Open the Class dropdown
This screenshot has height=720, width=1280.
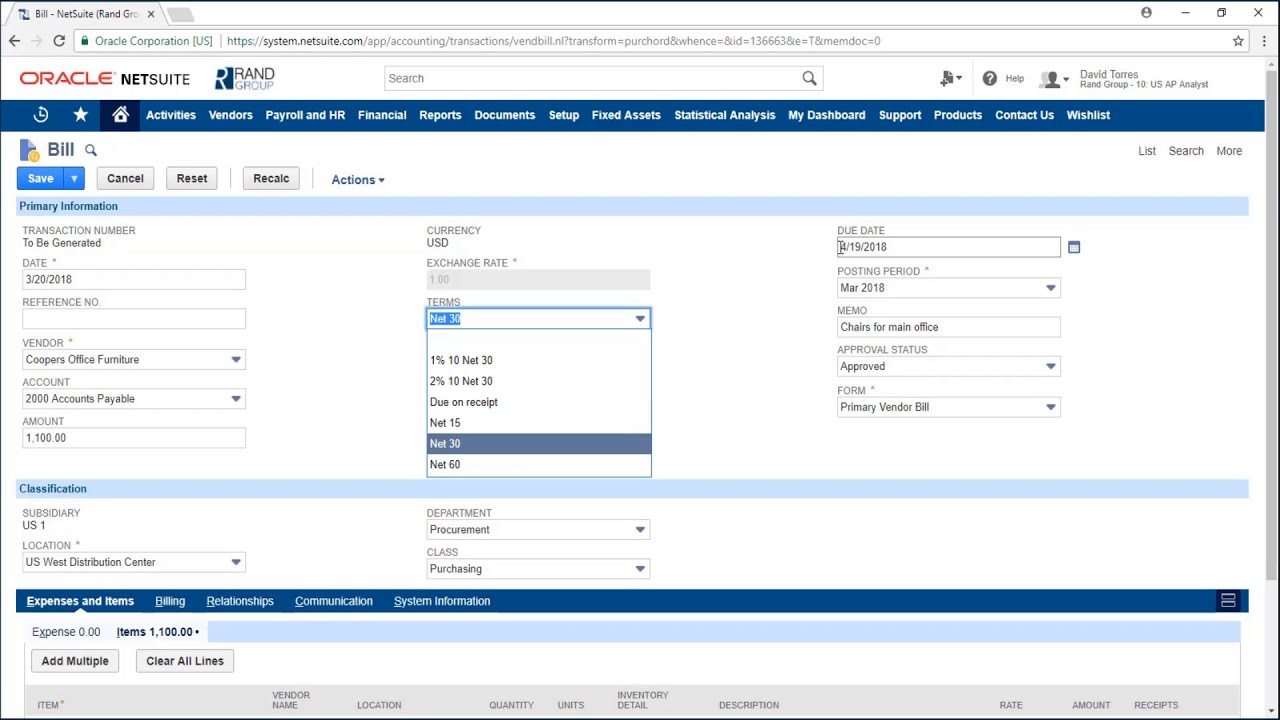pos(640,569)
